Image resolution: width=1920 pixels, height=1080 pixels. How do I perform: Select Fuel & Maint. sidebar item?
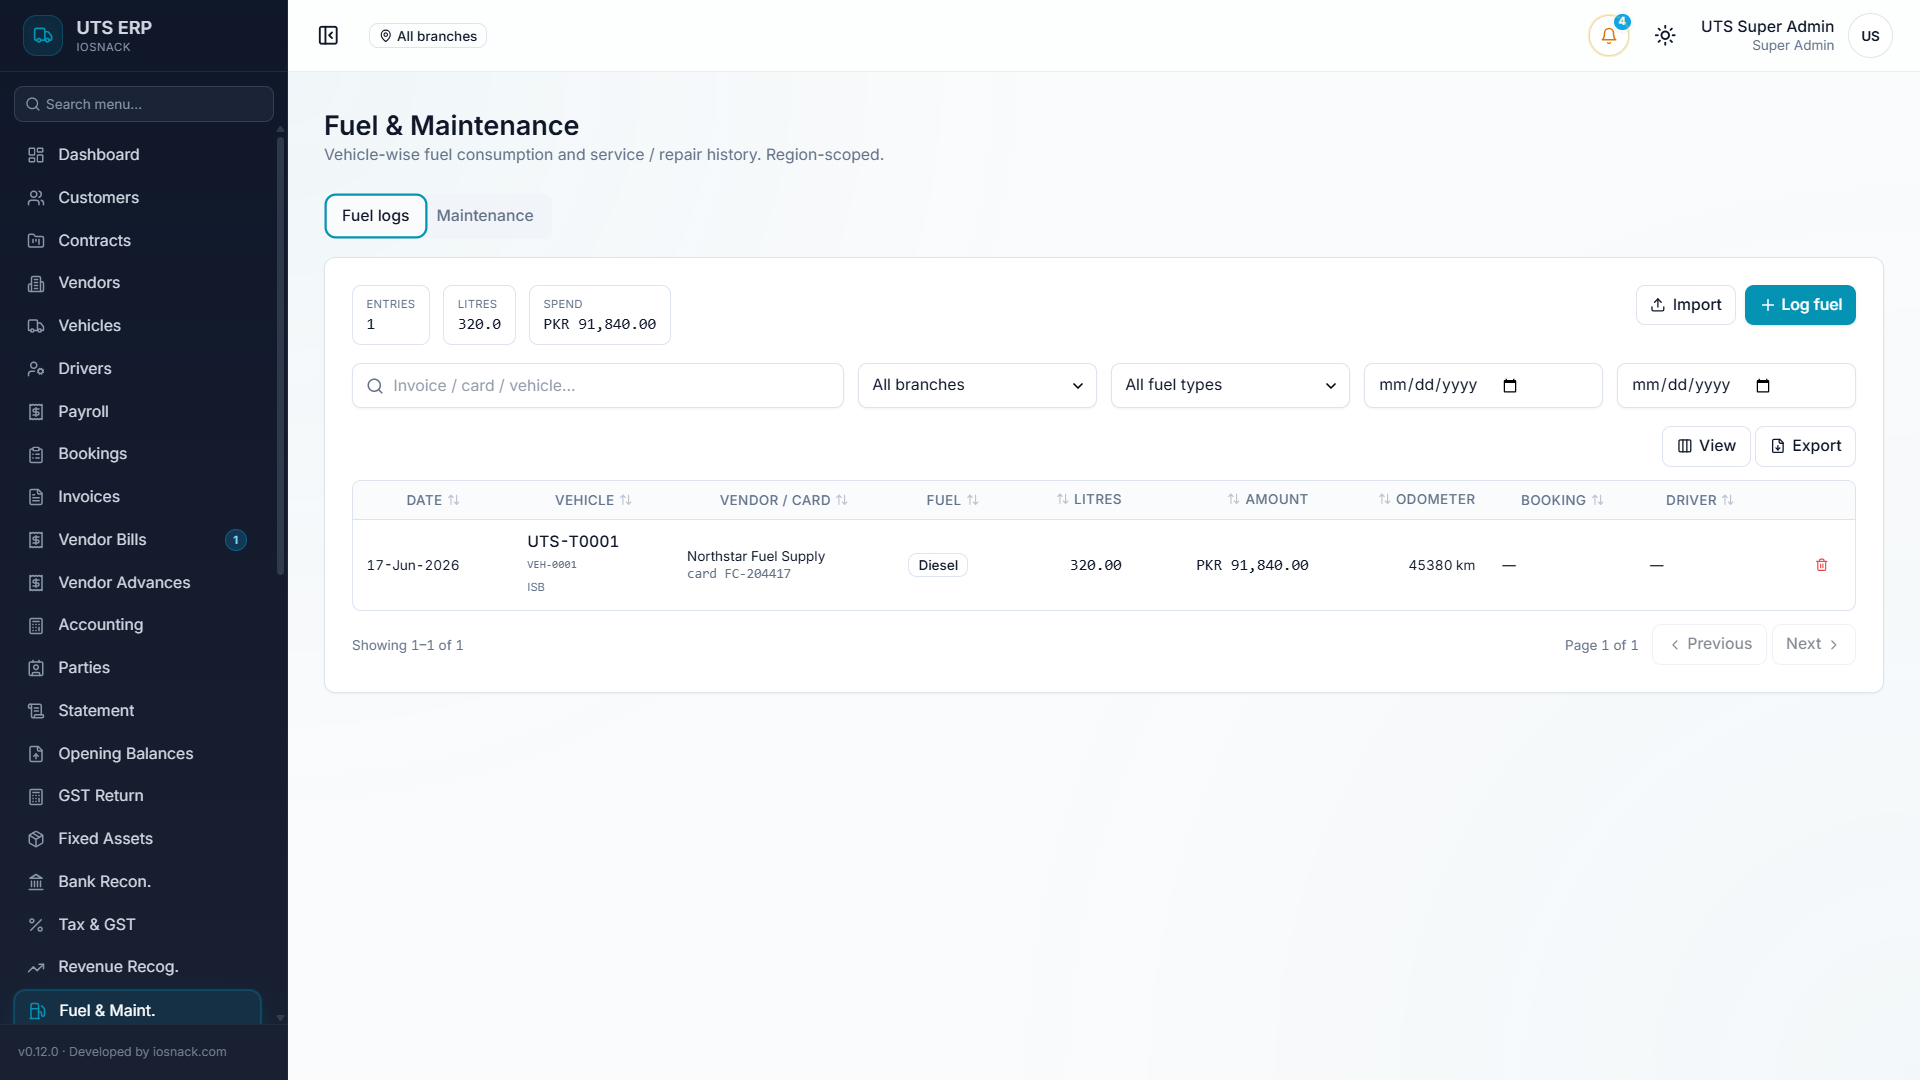(138, 1008)
